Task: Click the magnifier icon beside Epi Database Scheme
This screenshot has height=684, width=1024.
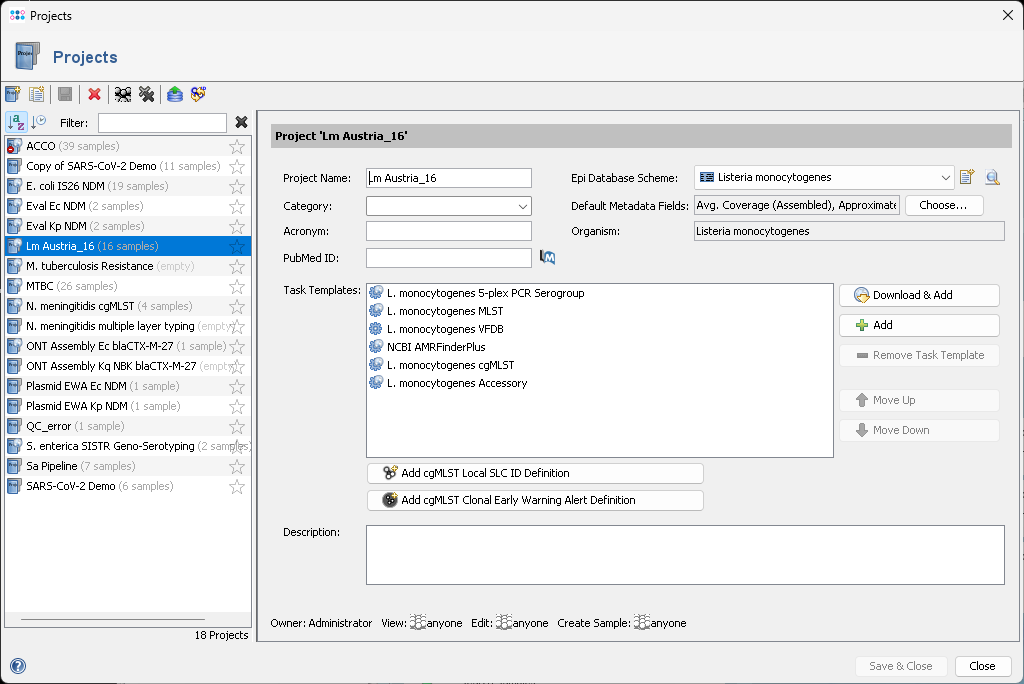Action: click(992, 178)
